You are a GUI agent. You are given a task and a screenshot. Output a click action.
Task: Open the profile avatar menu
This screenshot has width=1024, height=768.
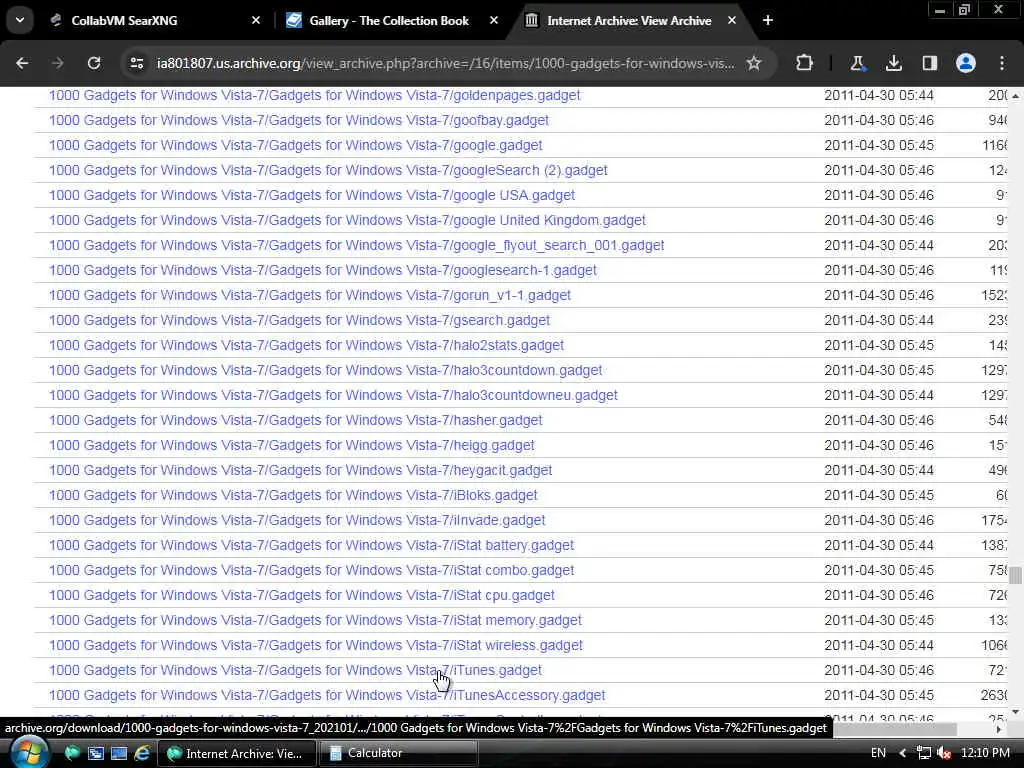pyautogui.click(x=966, y=63)
